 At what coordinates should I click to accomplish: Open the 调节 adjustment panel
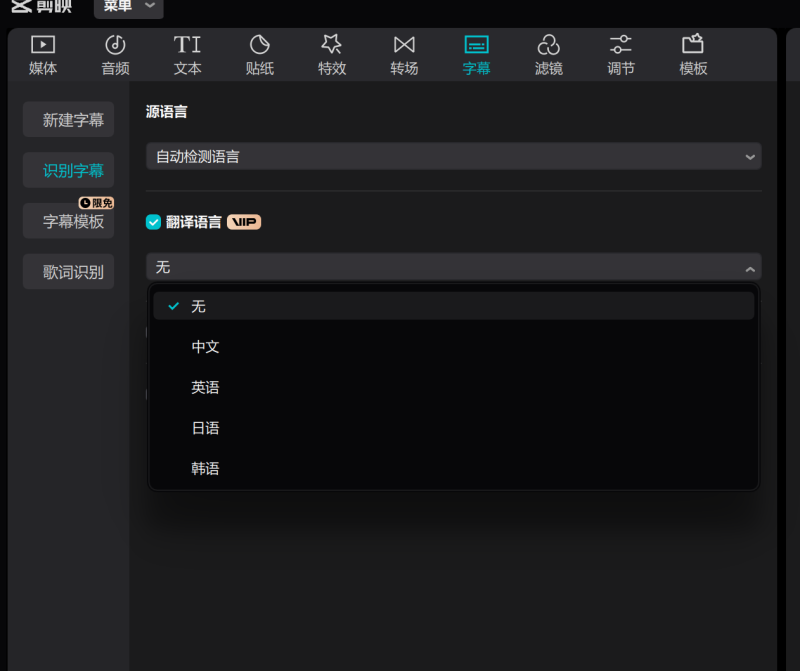point(620,54)
